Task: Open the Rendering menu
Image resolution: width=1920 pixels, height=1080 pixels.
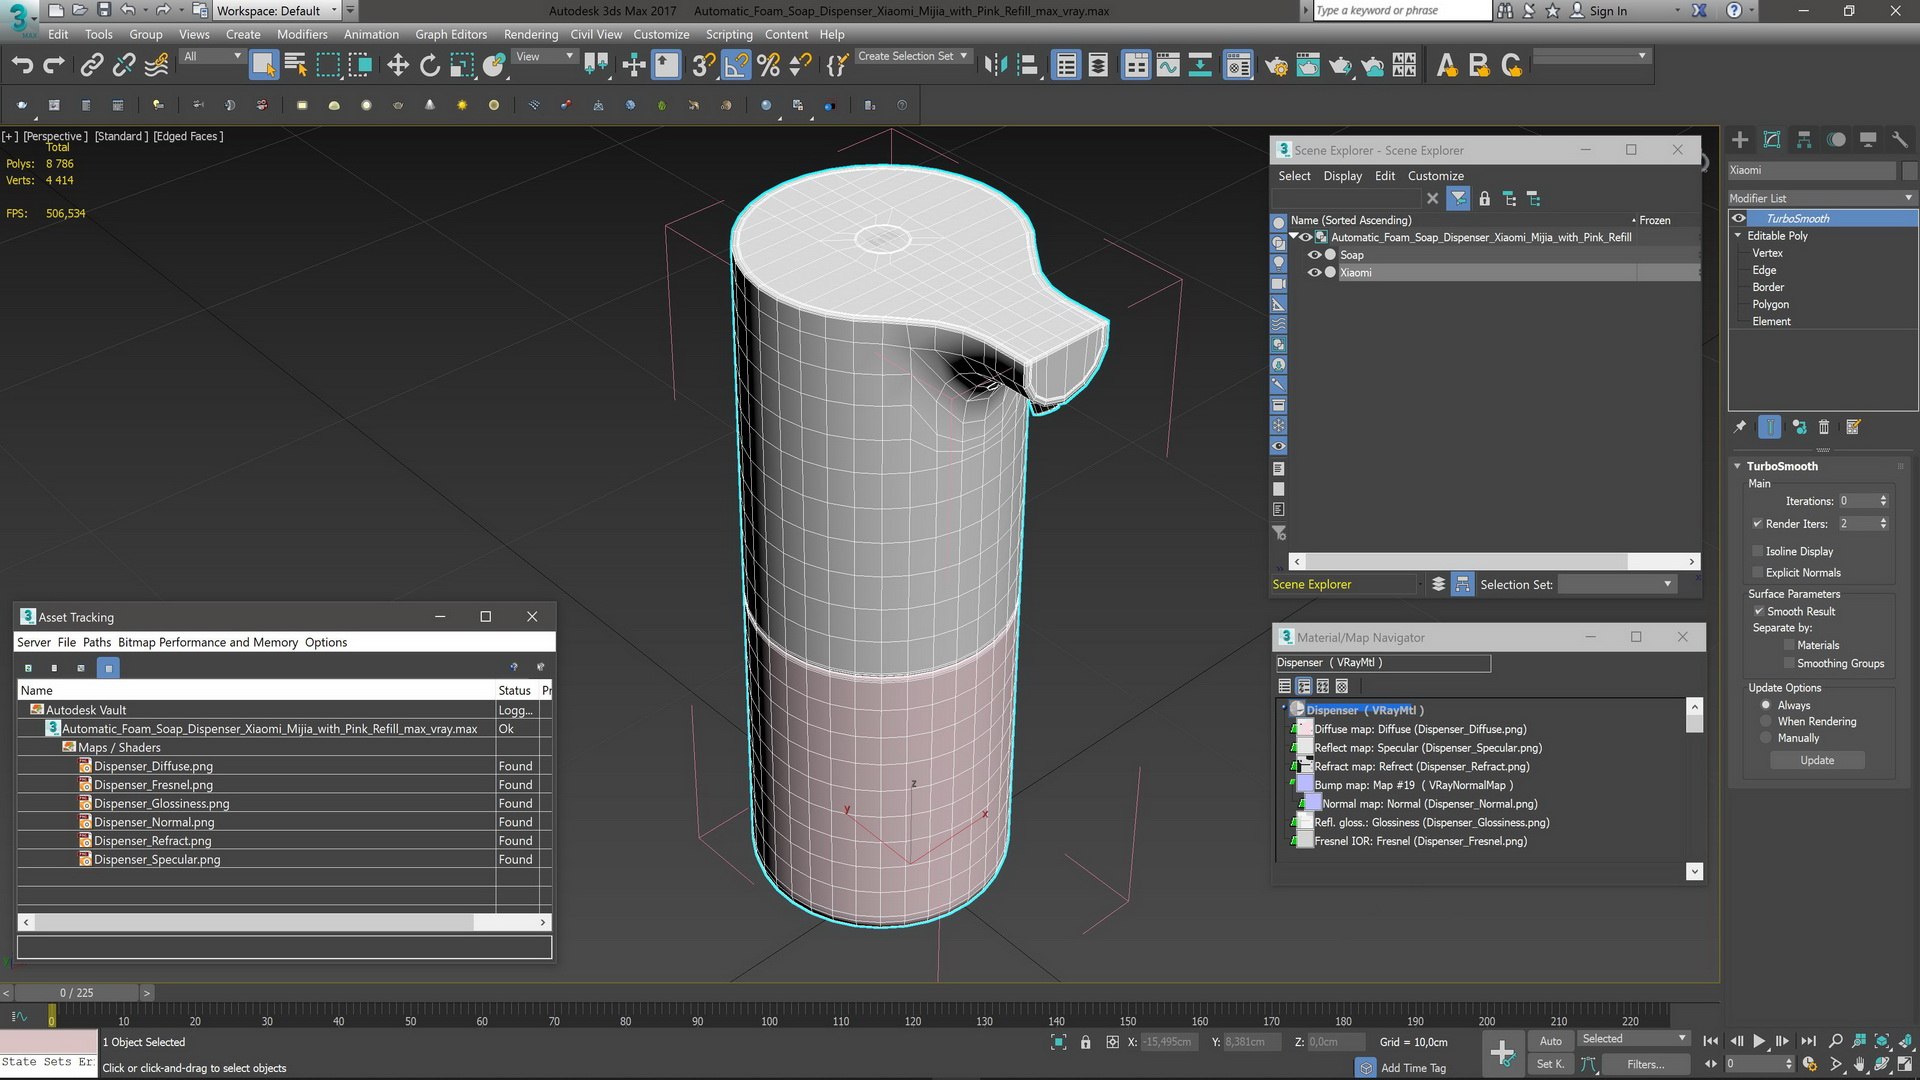Action: tap(530, 34)
